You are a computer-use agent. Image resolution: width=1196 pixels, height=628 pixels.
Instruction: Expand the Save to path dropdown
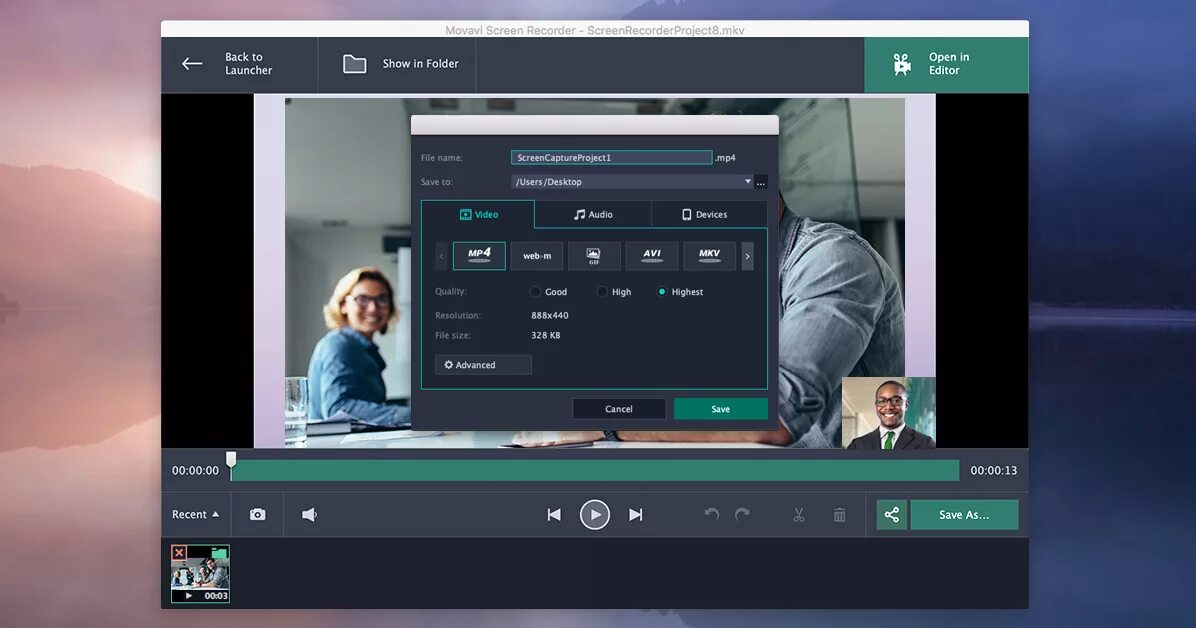(x=748, y=181)
